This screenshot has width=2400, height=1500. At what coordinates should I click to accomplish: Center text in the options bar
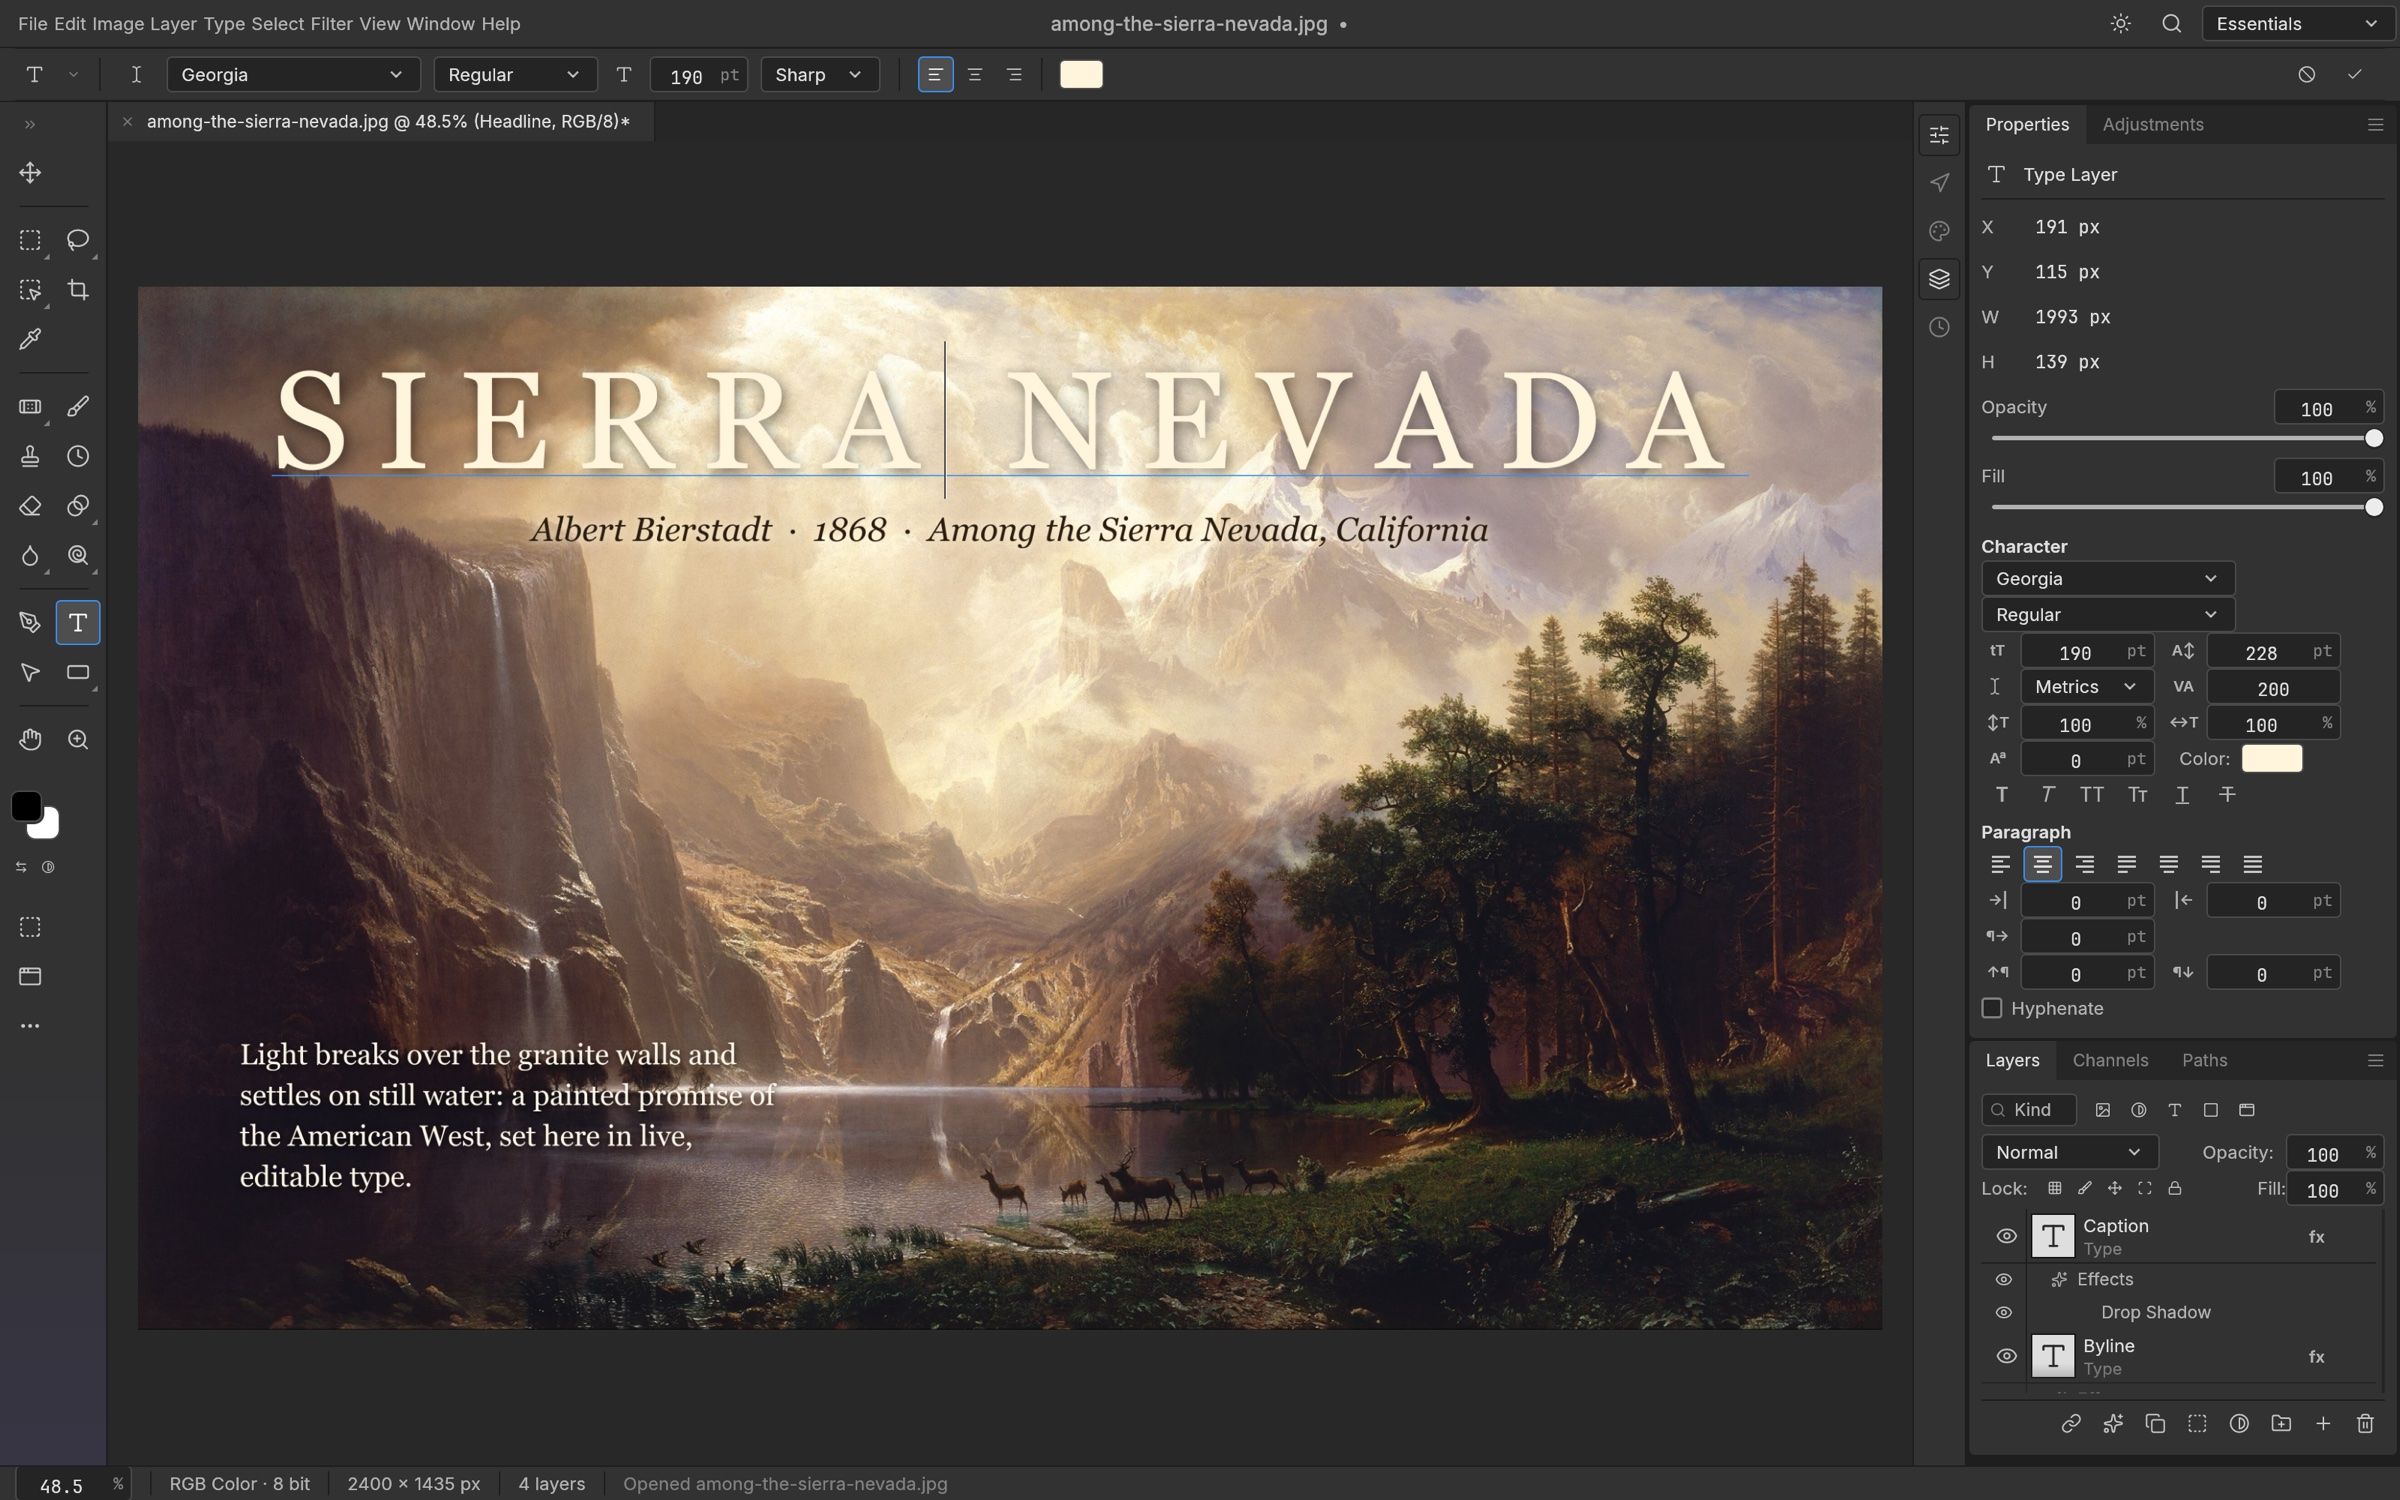click(x=975, y=75)
